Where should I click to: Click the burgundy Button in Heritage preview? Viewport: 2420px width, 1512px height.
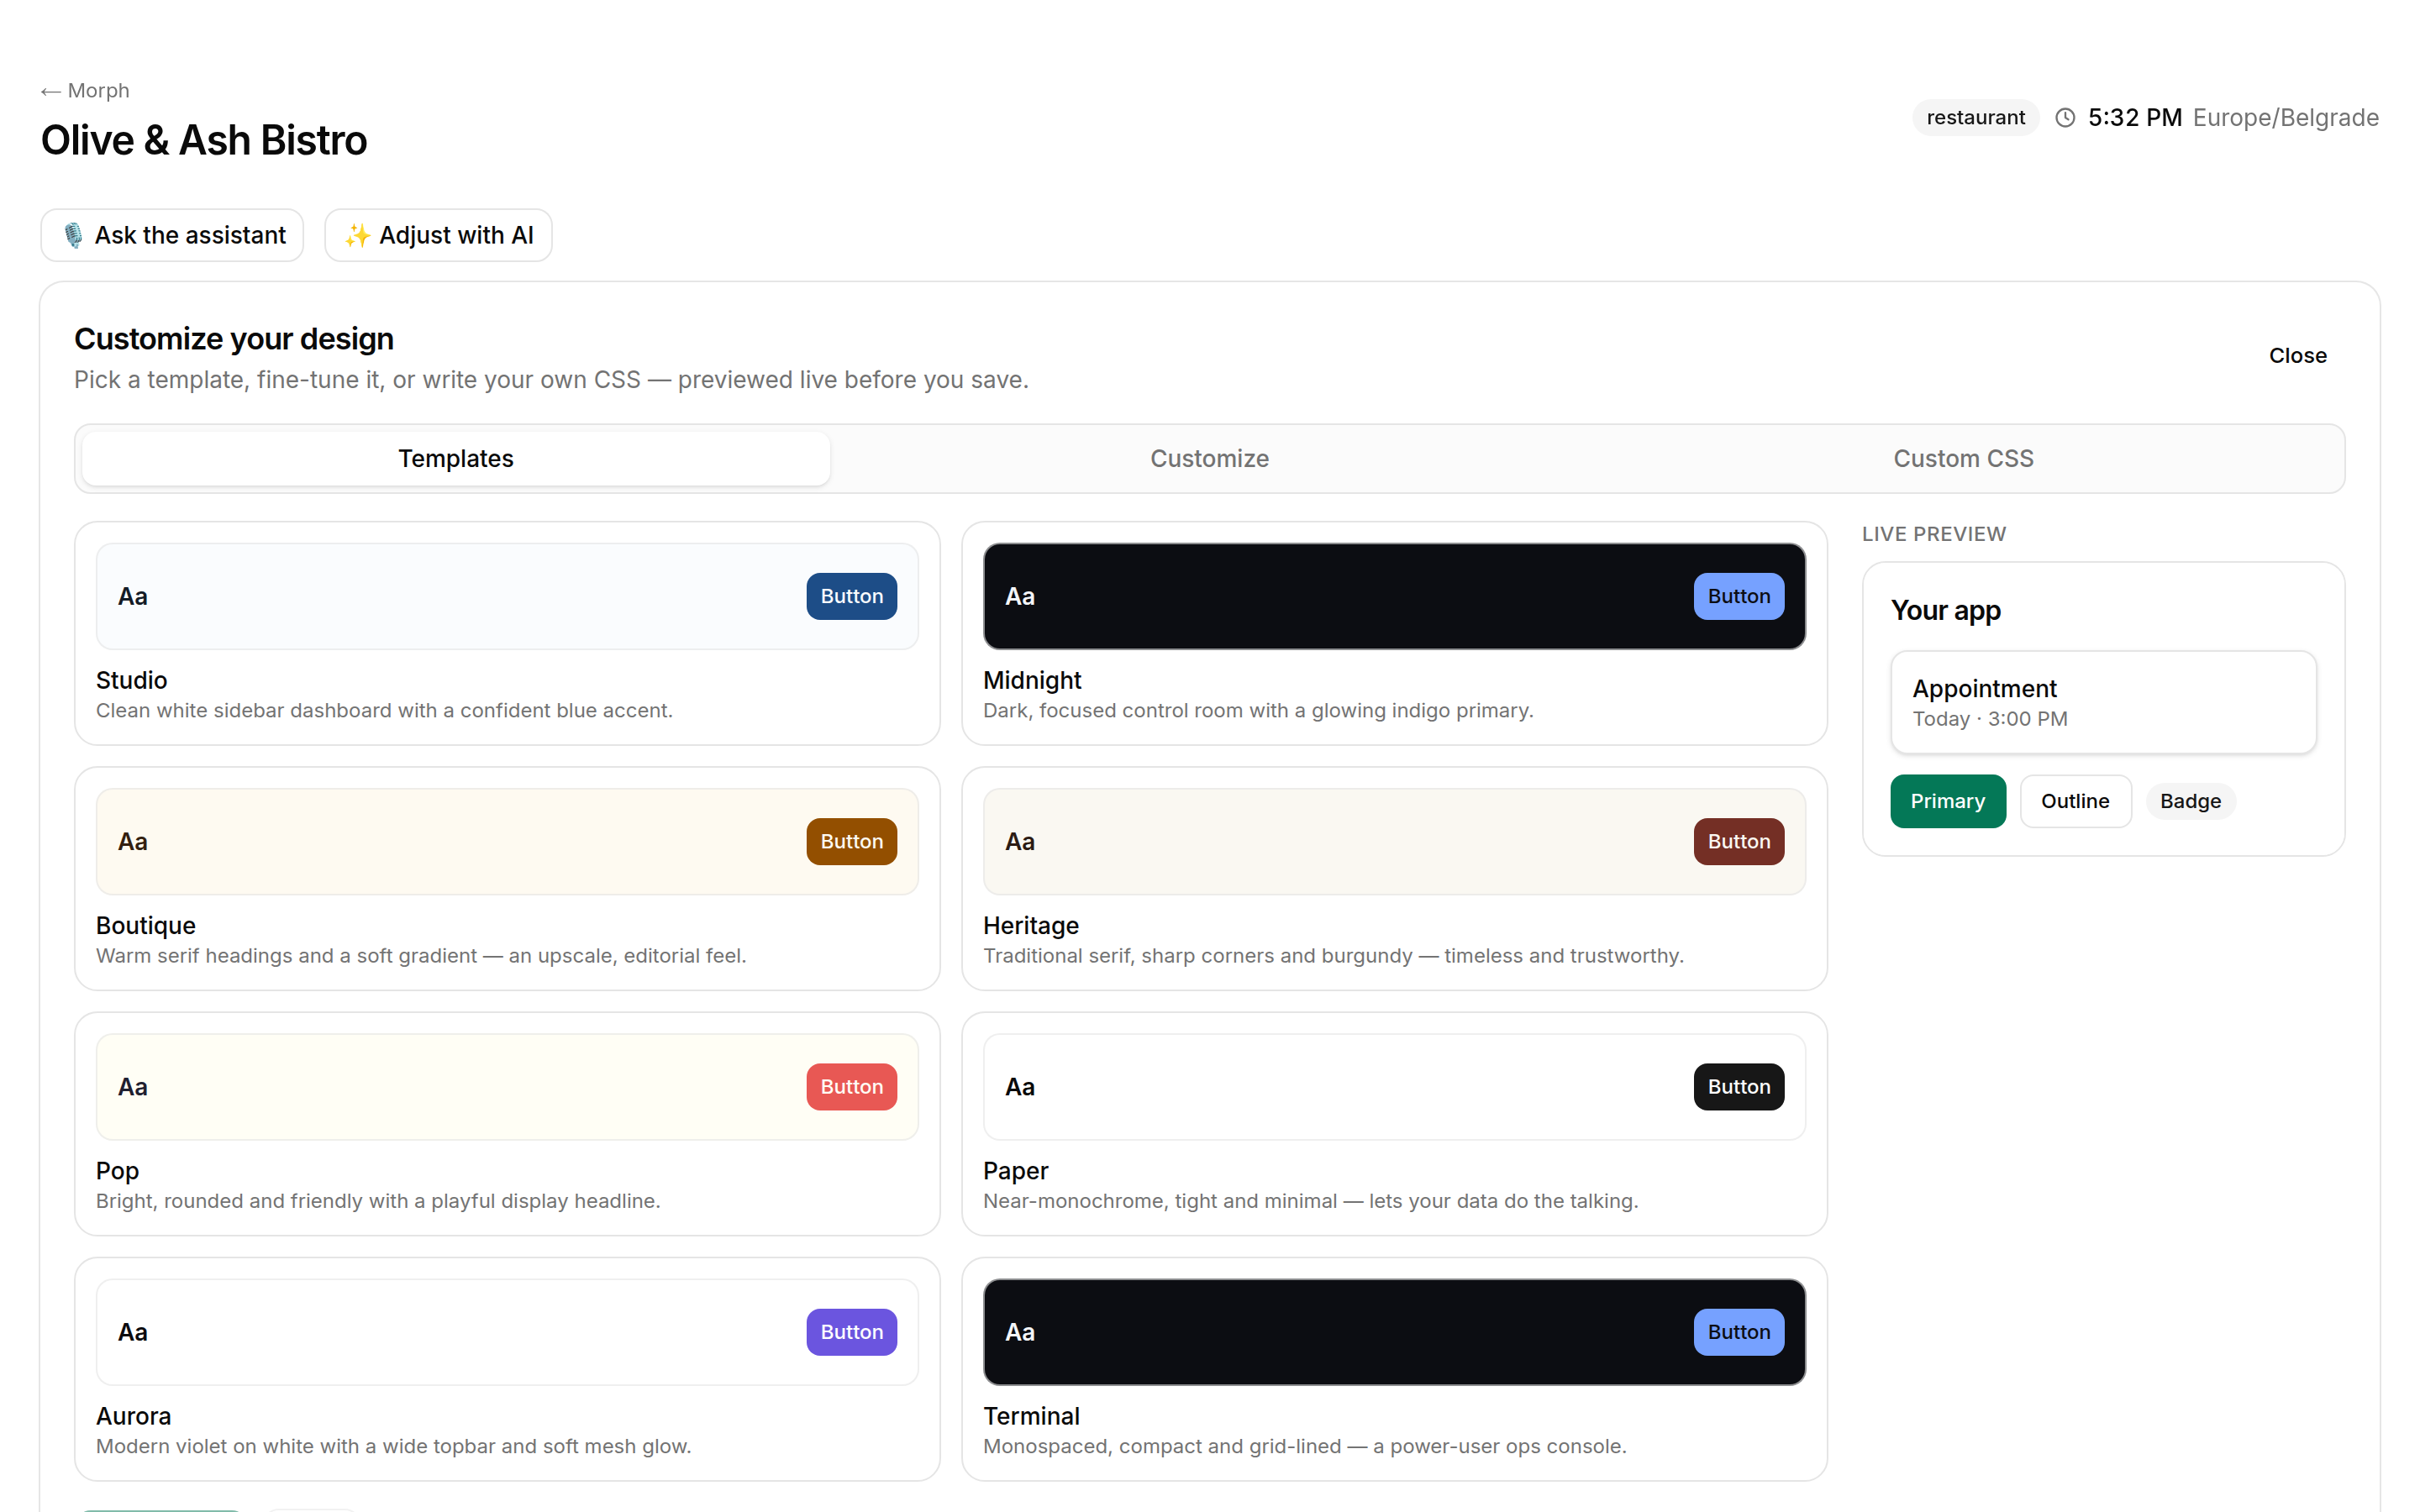click(1739, 841)
